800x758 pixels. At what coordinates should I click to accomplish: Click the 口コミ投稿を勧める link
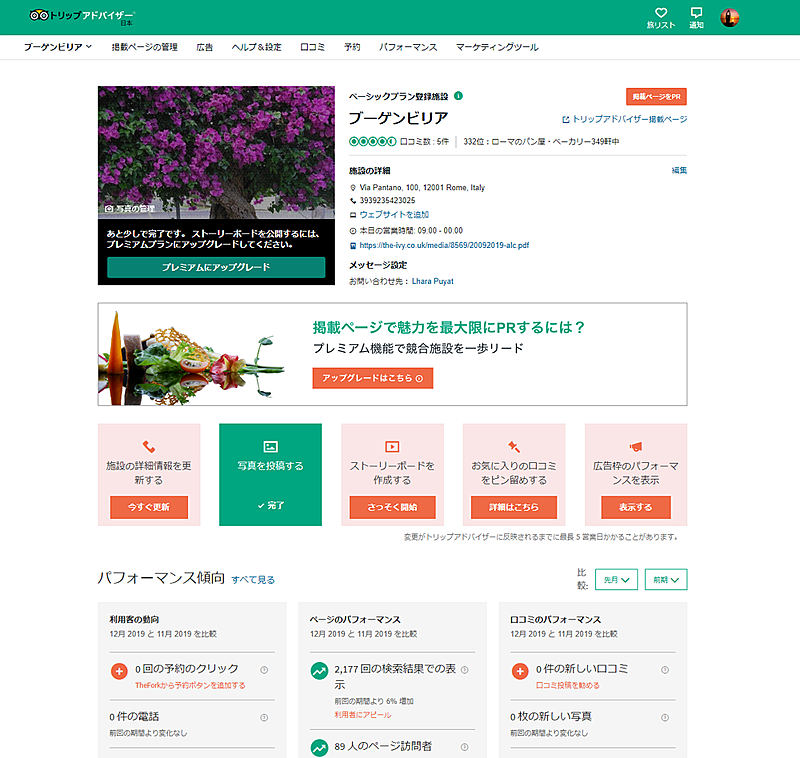(x=567, y=686)
